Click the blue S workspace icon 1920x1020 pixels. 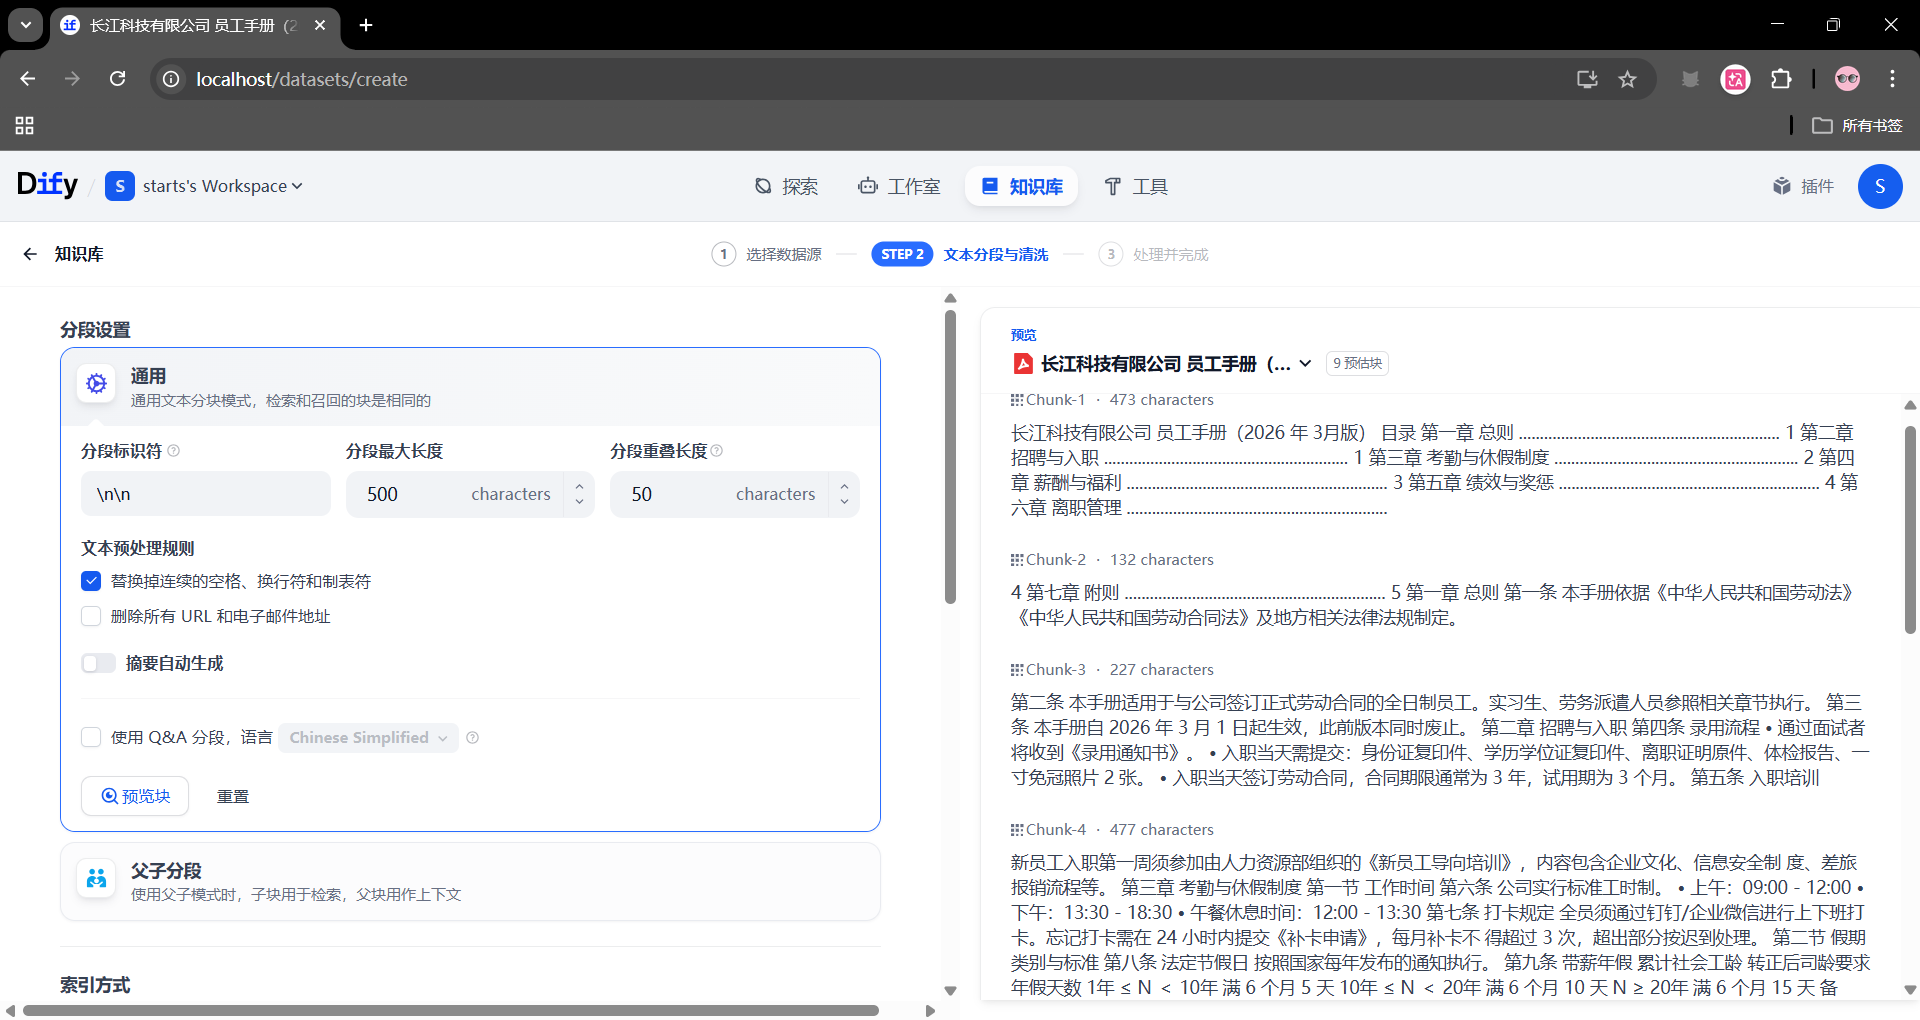point(120,186)
